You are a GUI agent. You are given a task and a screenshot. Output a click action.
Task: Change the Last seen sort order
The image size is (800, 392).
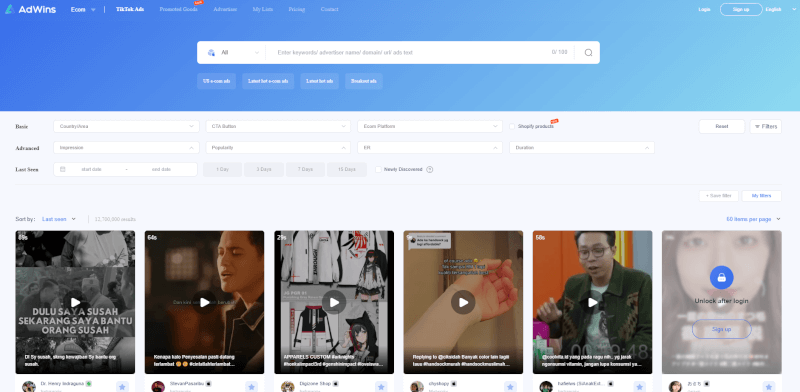pos(59,219)
